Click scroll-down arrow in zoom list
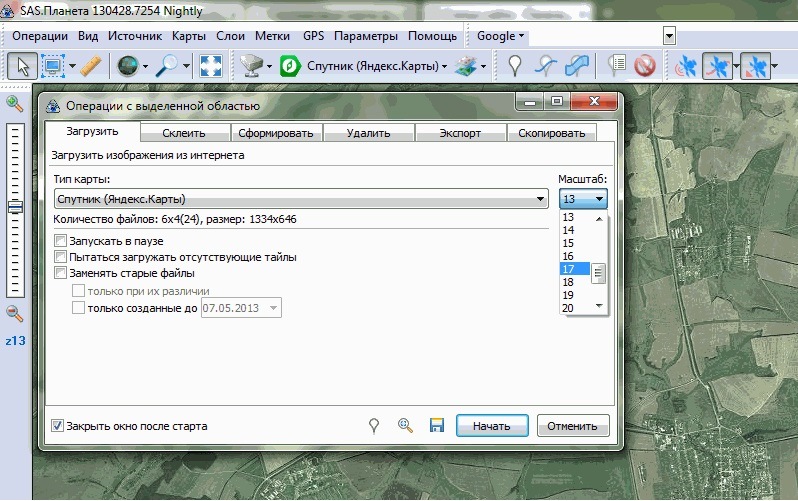The height and width of the screenshot is (501, 798). click(599, 305)
